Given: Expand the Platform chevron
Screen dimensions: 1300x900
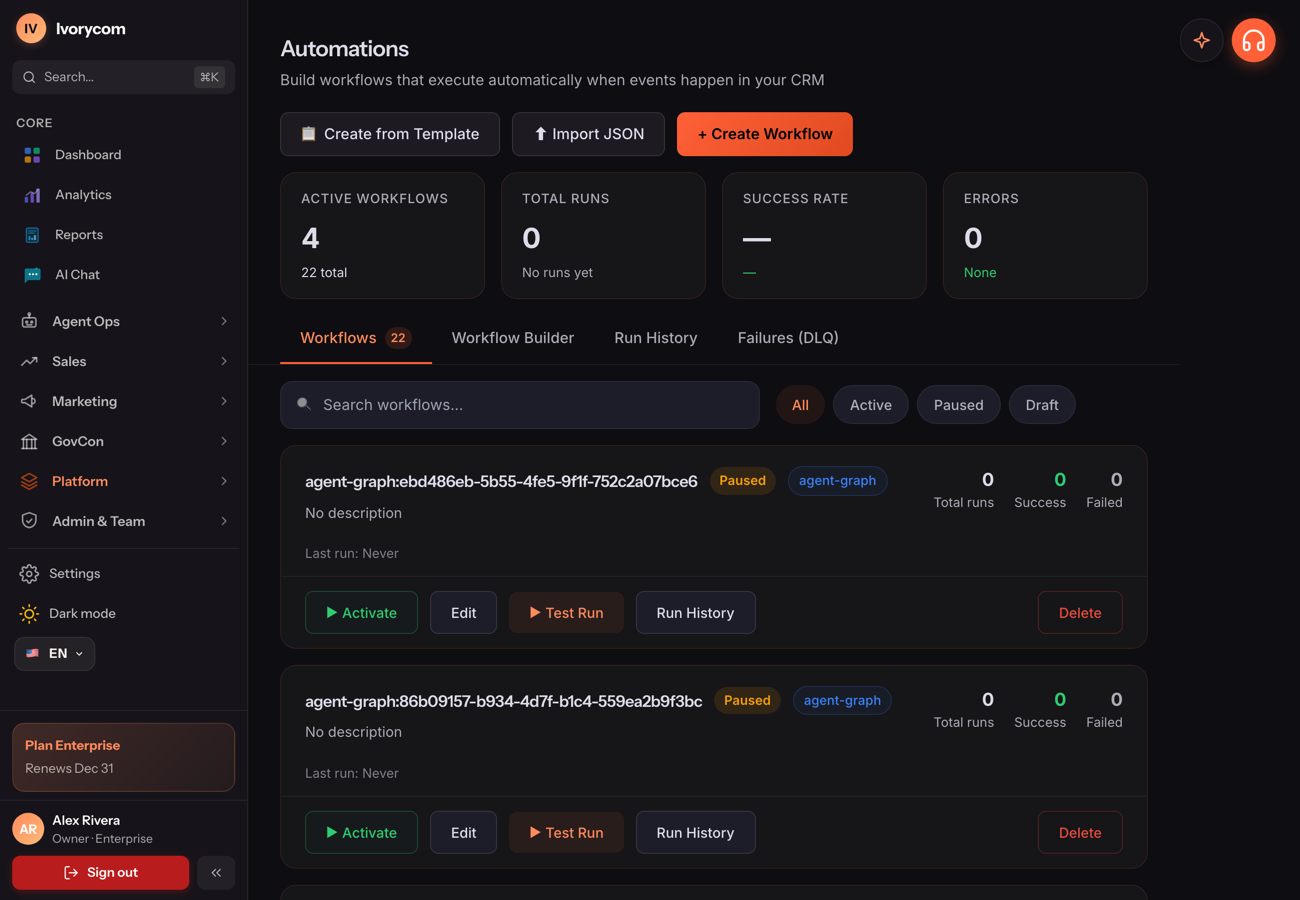Looking at the screenshot, I should pyautogui.click(x=224, y=481).
